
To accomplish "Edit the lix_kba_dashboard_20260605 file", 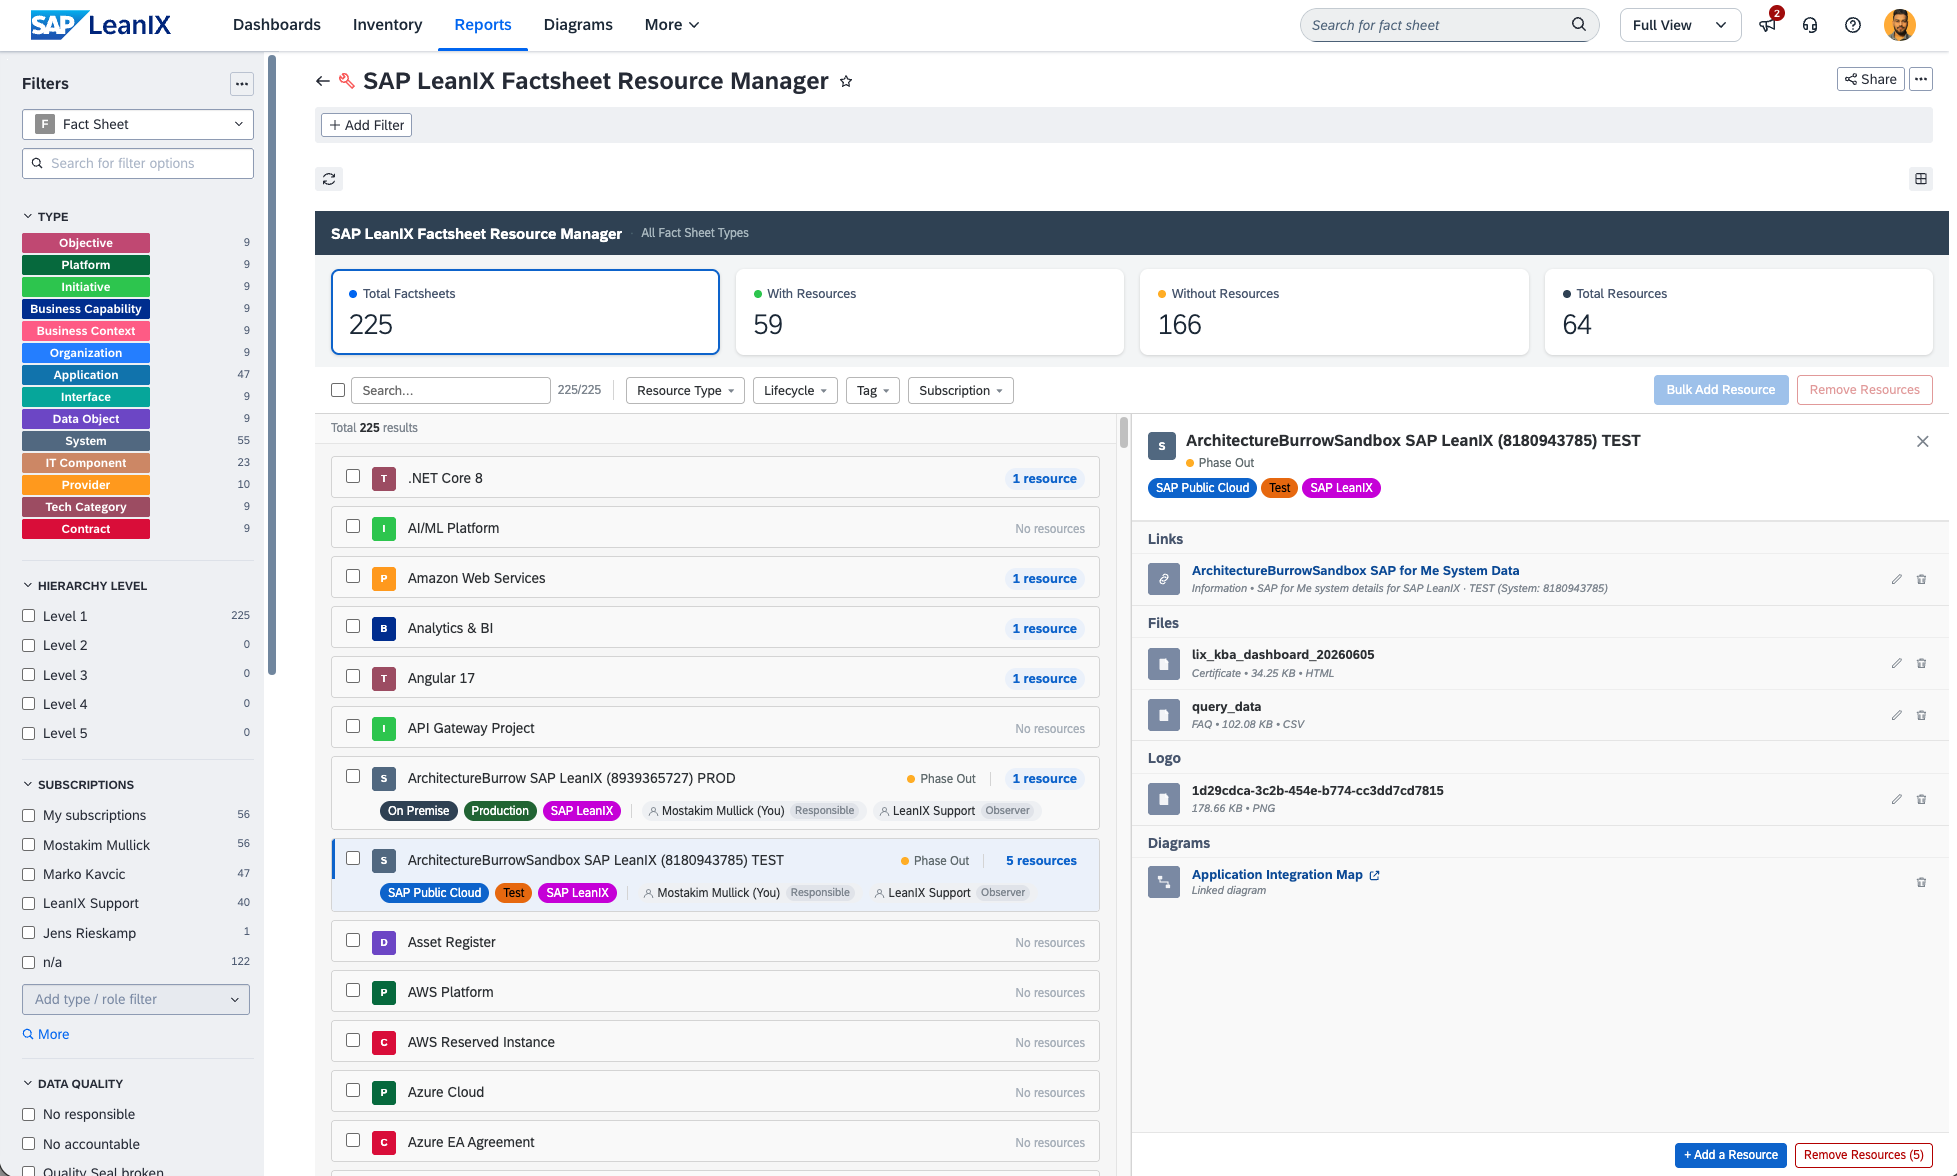I will pos(1896,663).
